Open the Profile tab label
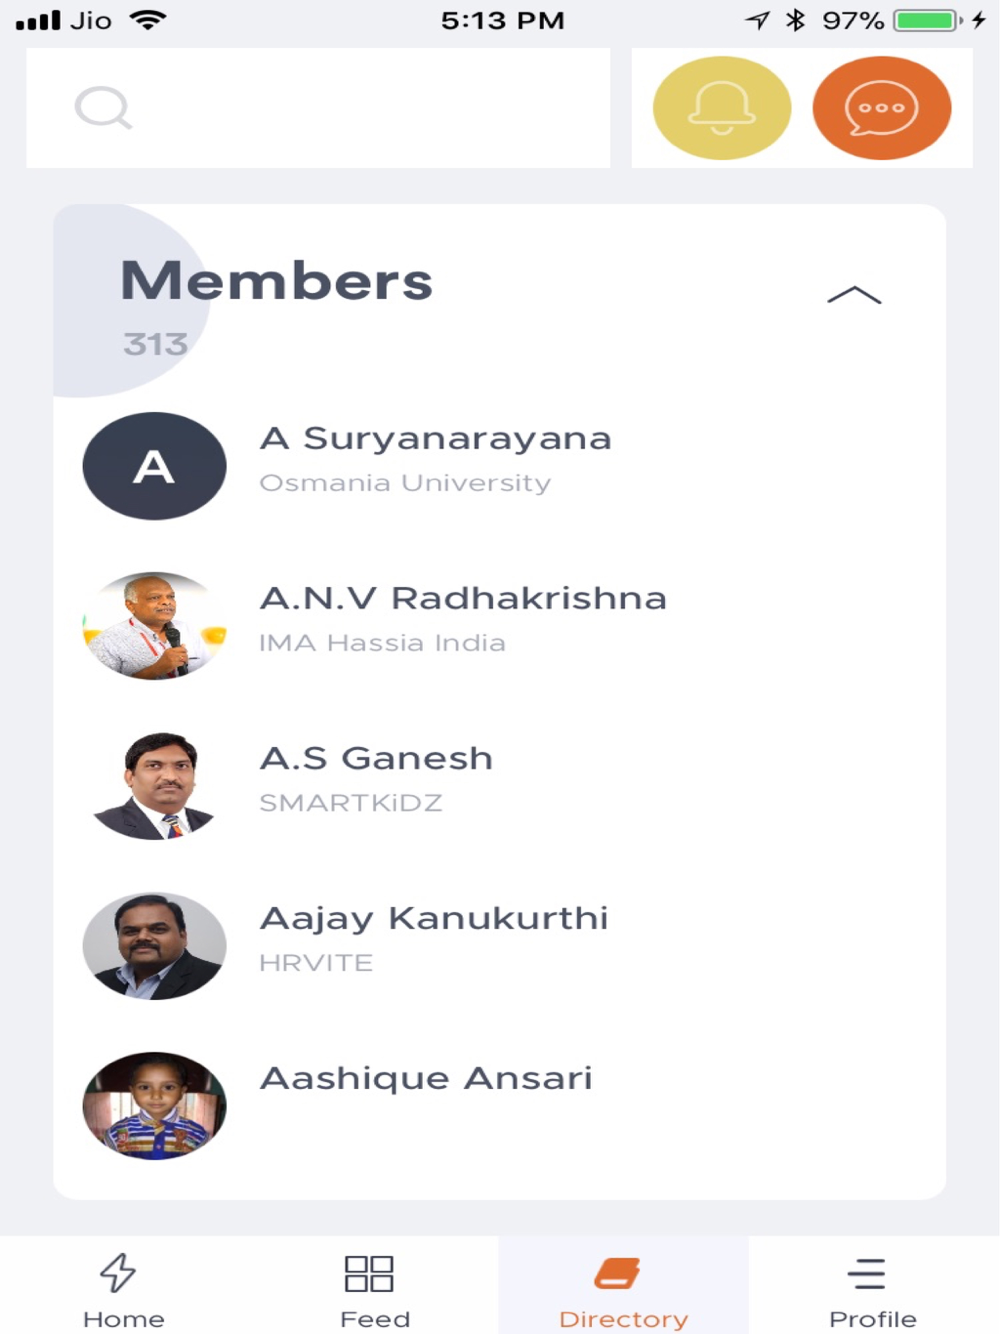This screenshot has height=1334, width=1000. (872, 1319)
